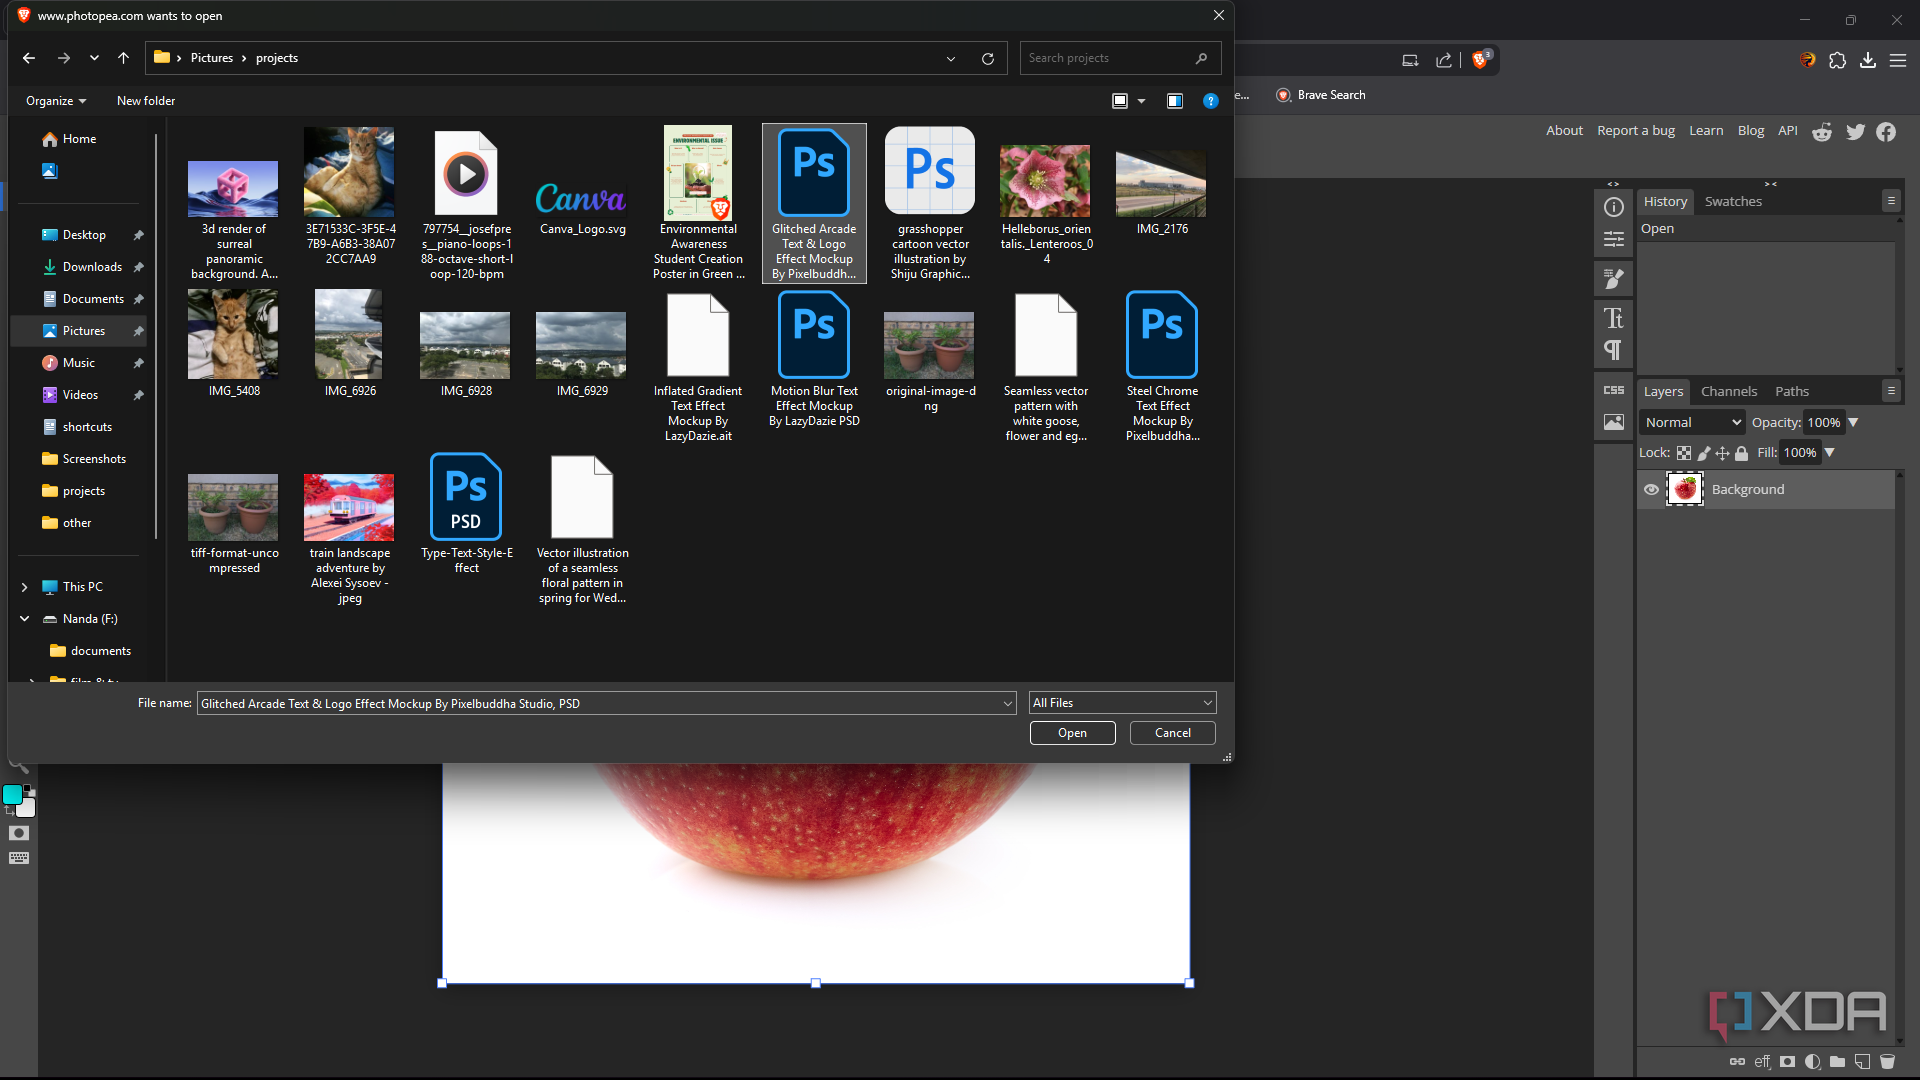Open the Character panel icon
Image resolution: width=1920 pixels, height=1080 pixels.
pos(1613,318)
